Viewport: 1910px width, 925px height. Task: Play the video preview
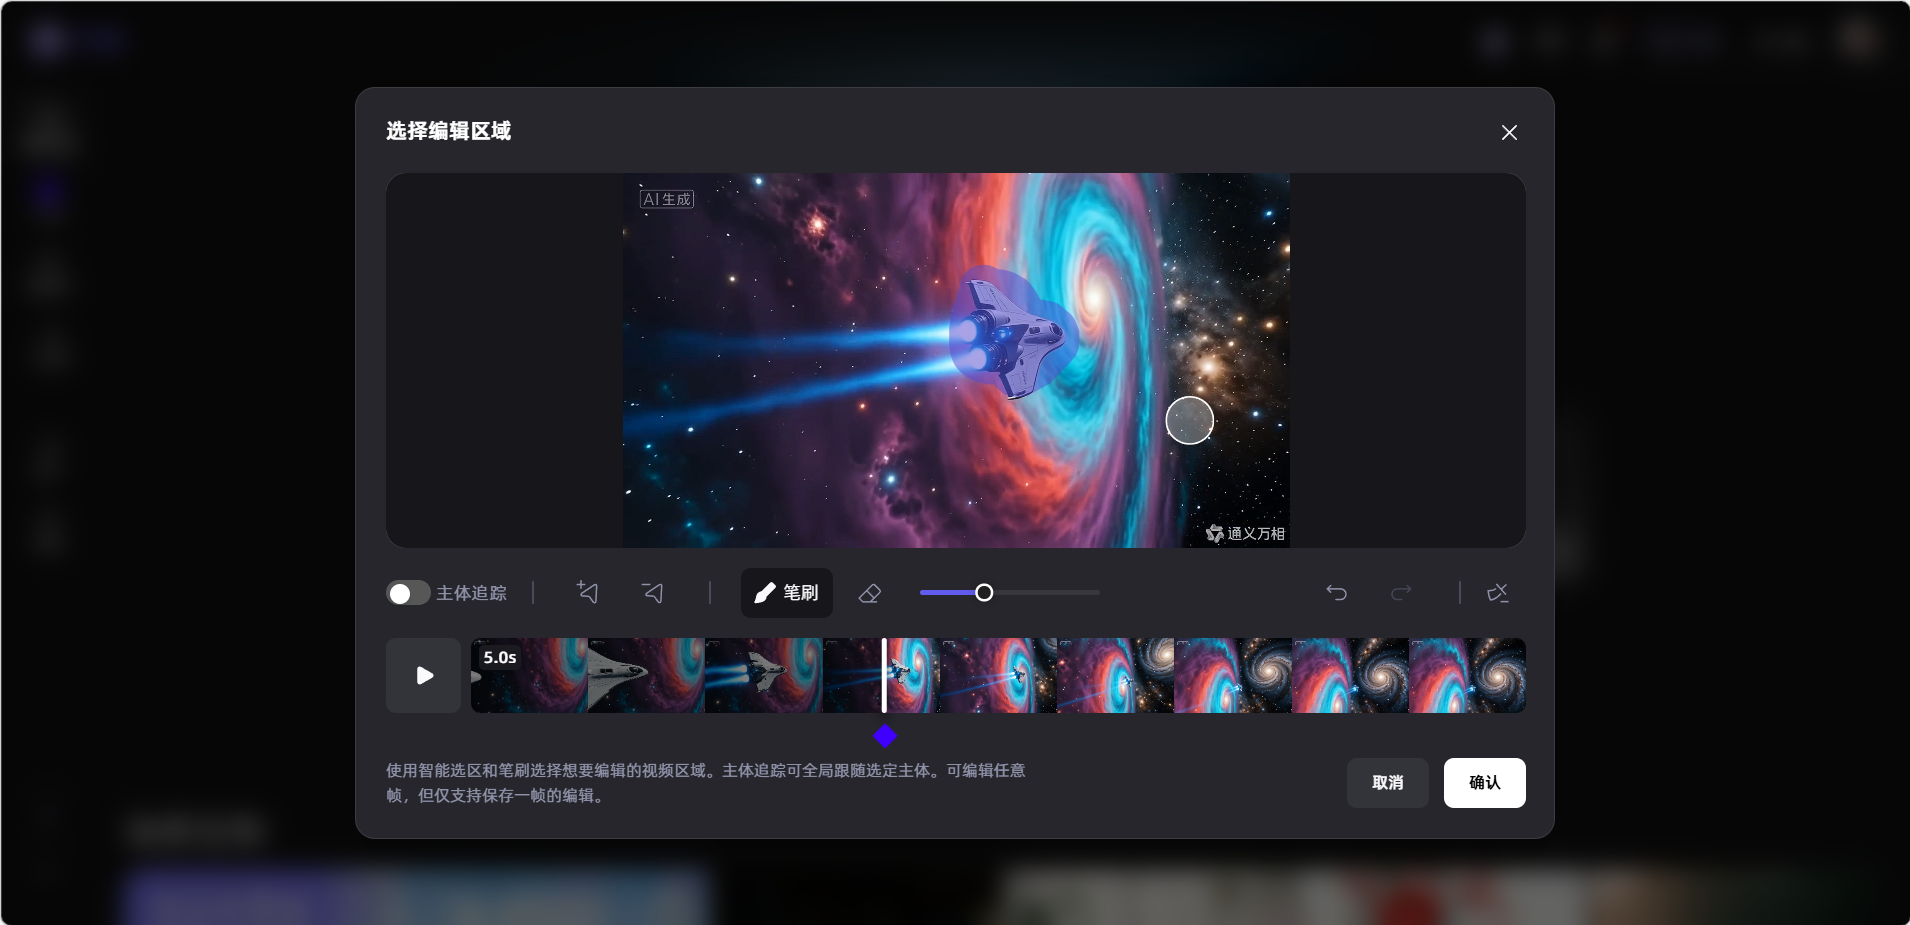pyautogui.click(x=424, y=676)
